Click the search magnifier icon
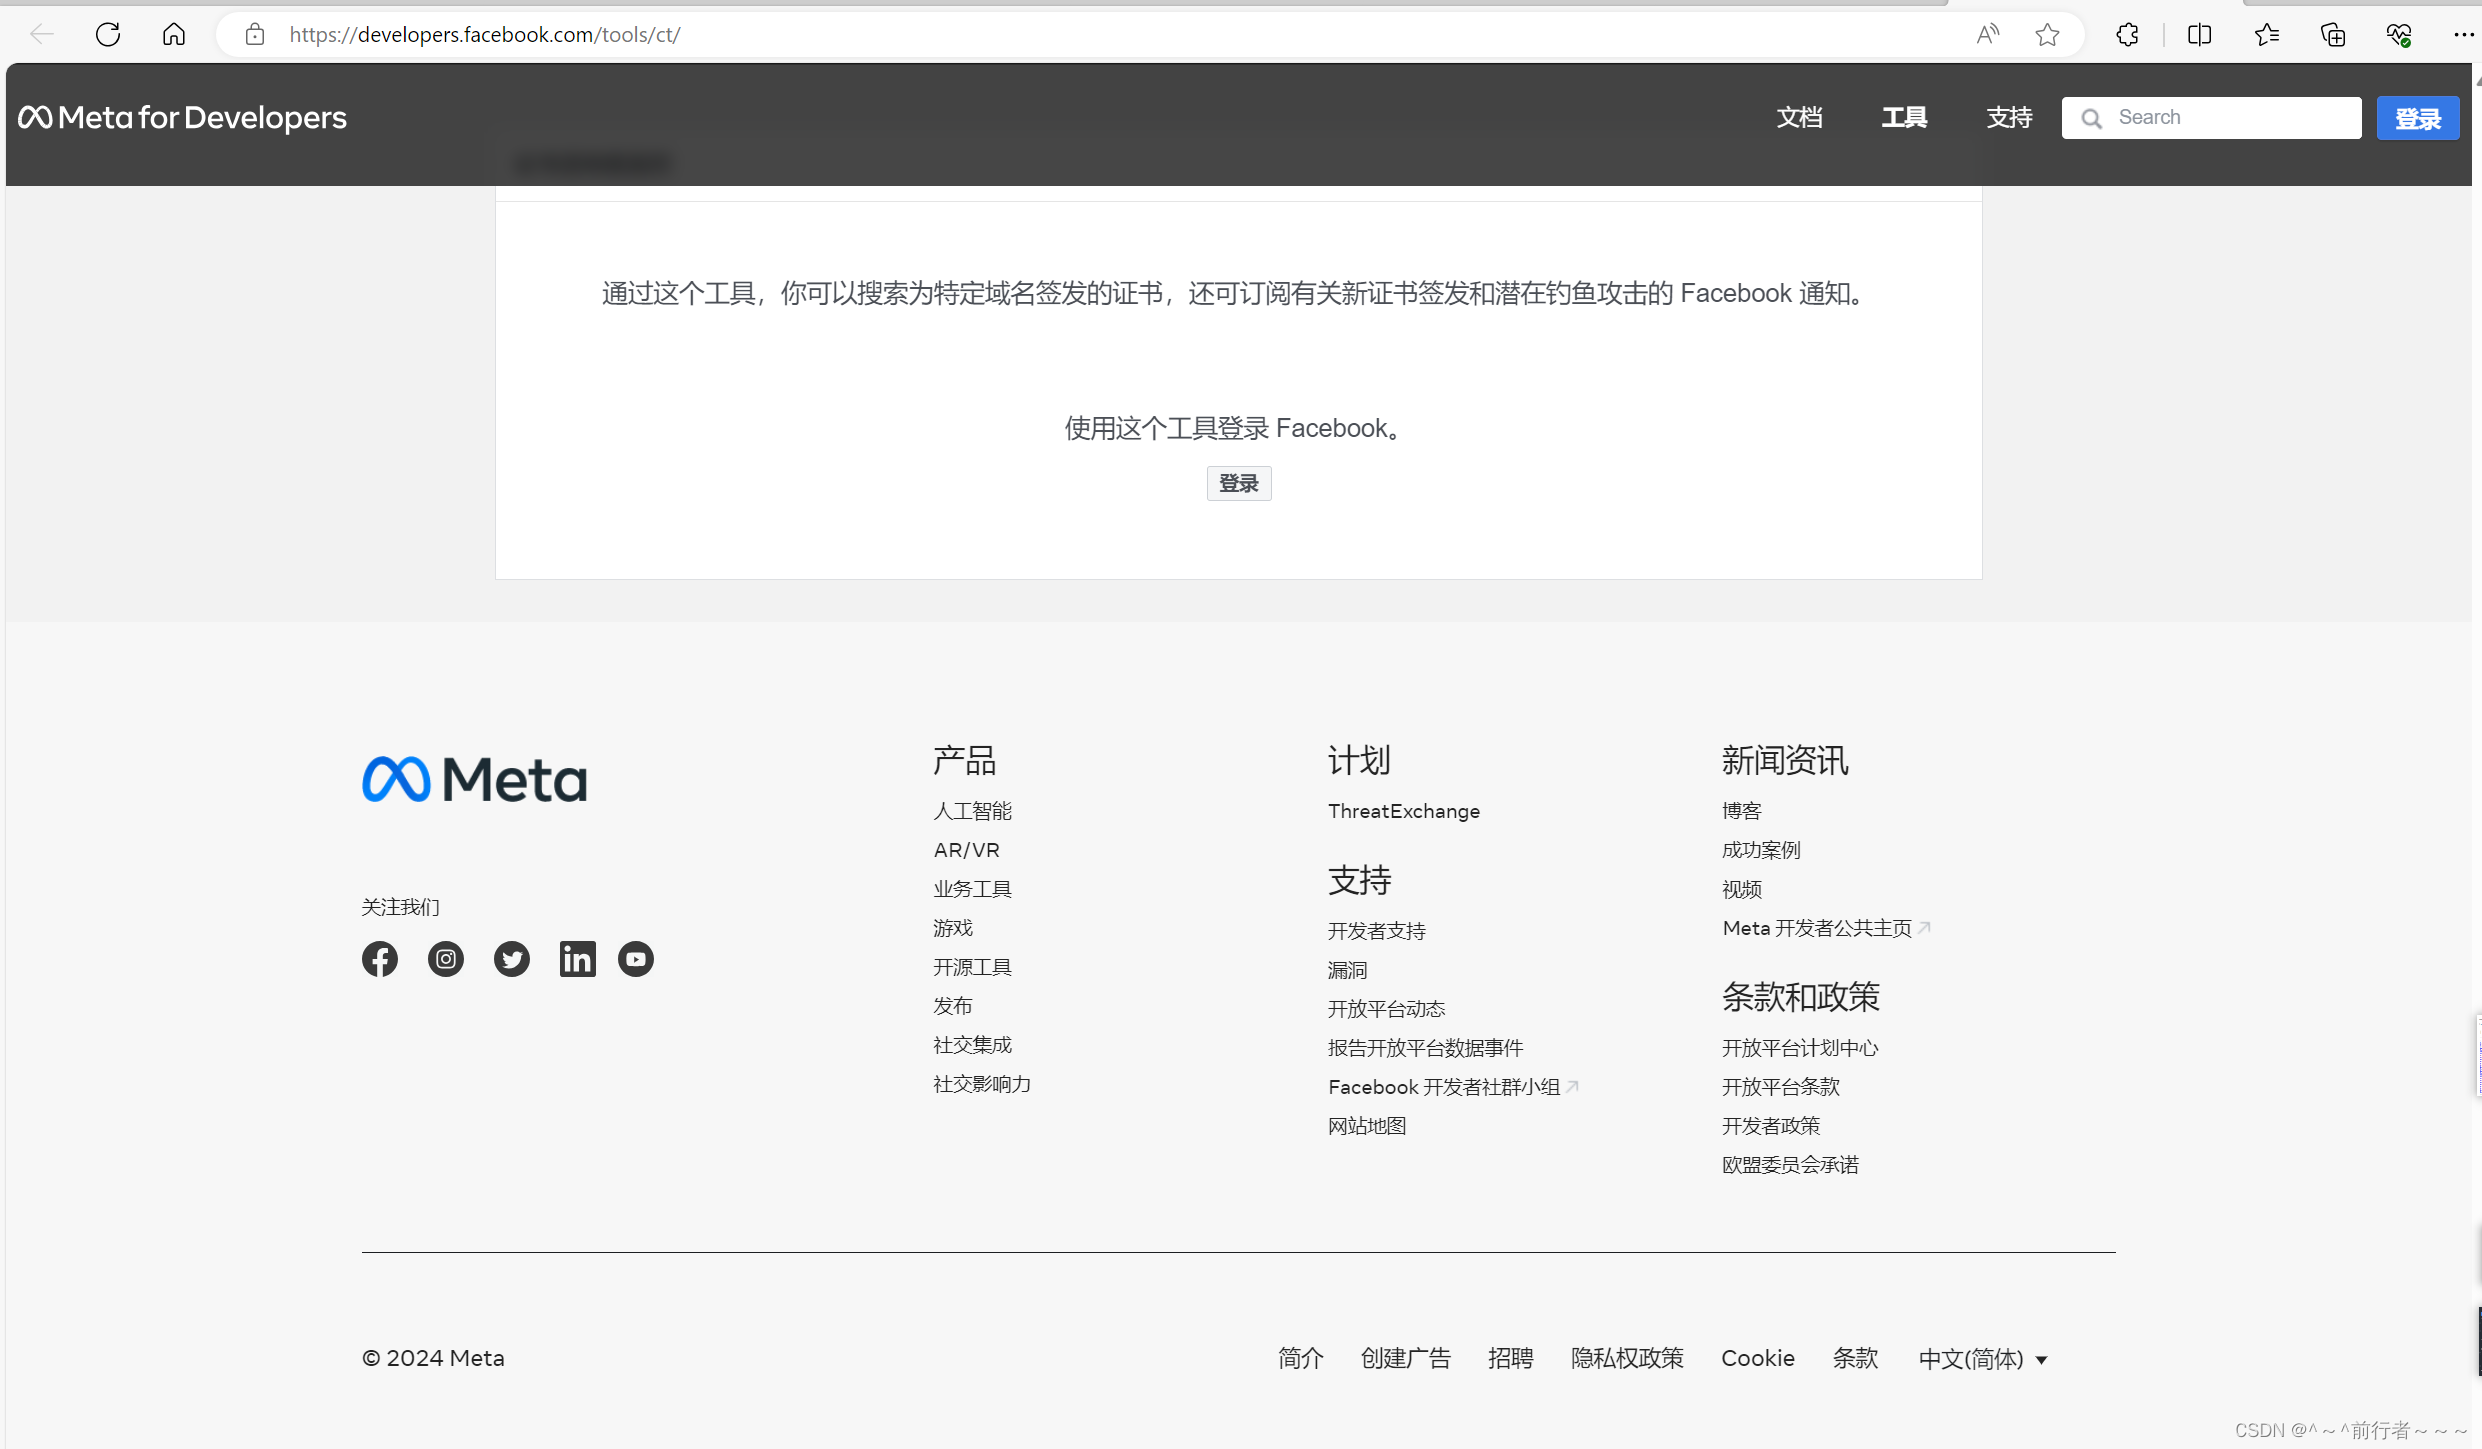2482x1449 pixels. point(2091,118)
